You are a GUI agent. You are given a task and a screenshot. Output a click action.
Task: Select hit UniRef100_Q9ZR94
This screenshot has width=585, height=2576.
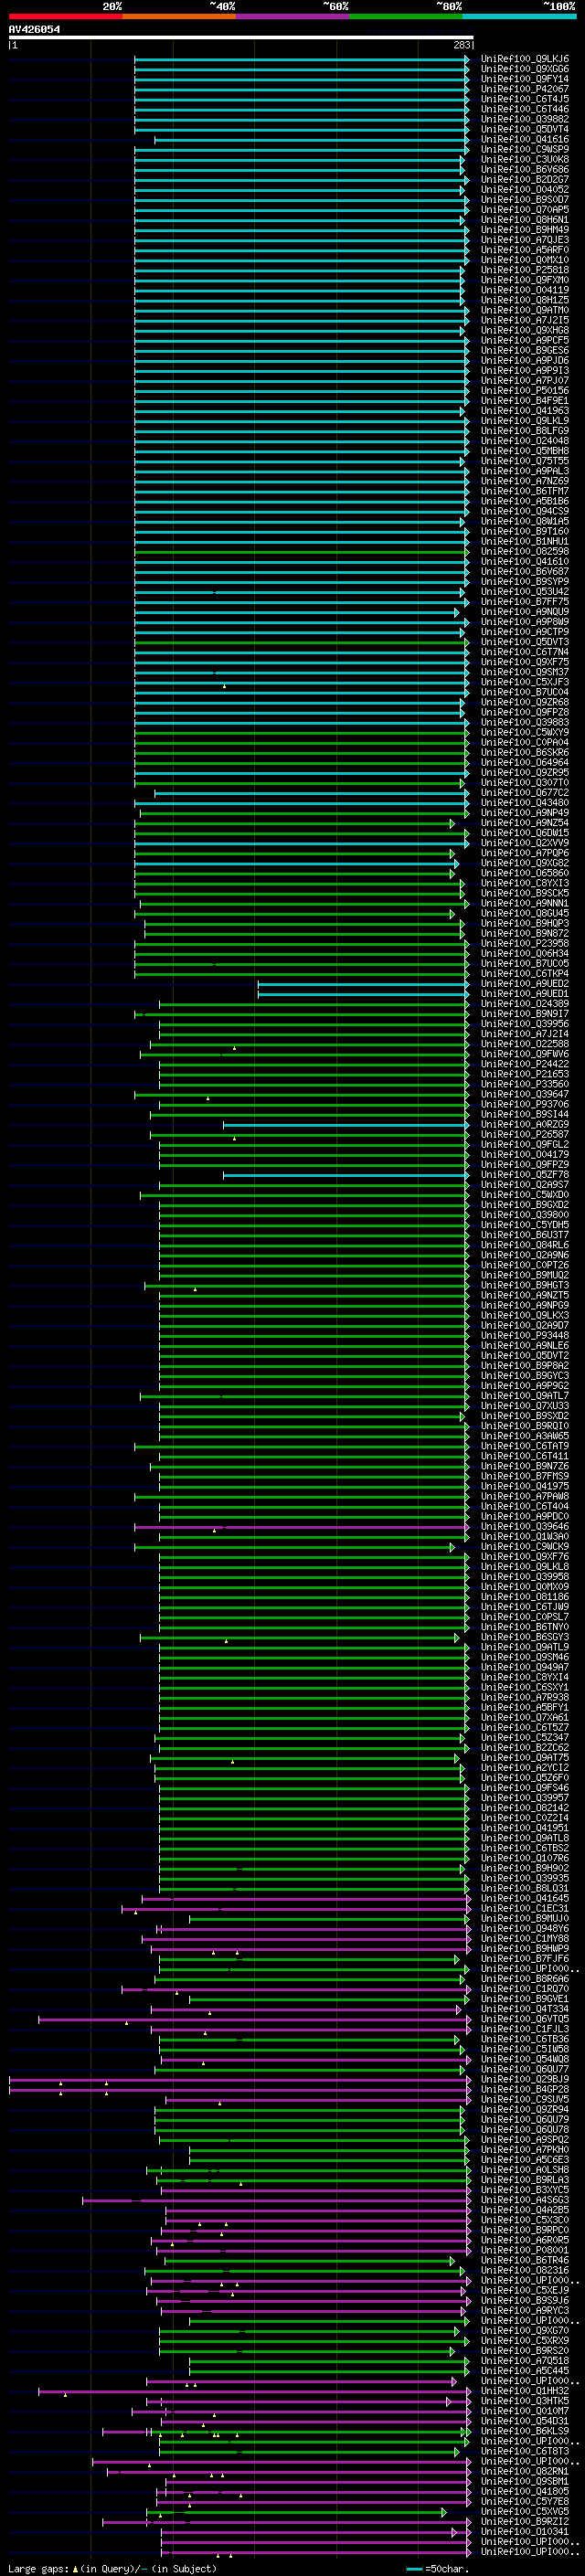(x=525, y=2109)
